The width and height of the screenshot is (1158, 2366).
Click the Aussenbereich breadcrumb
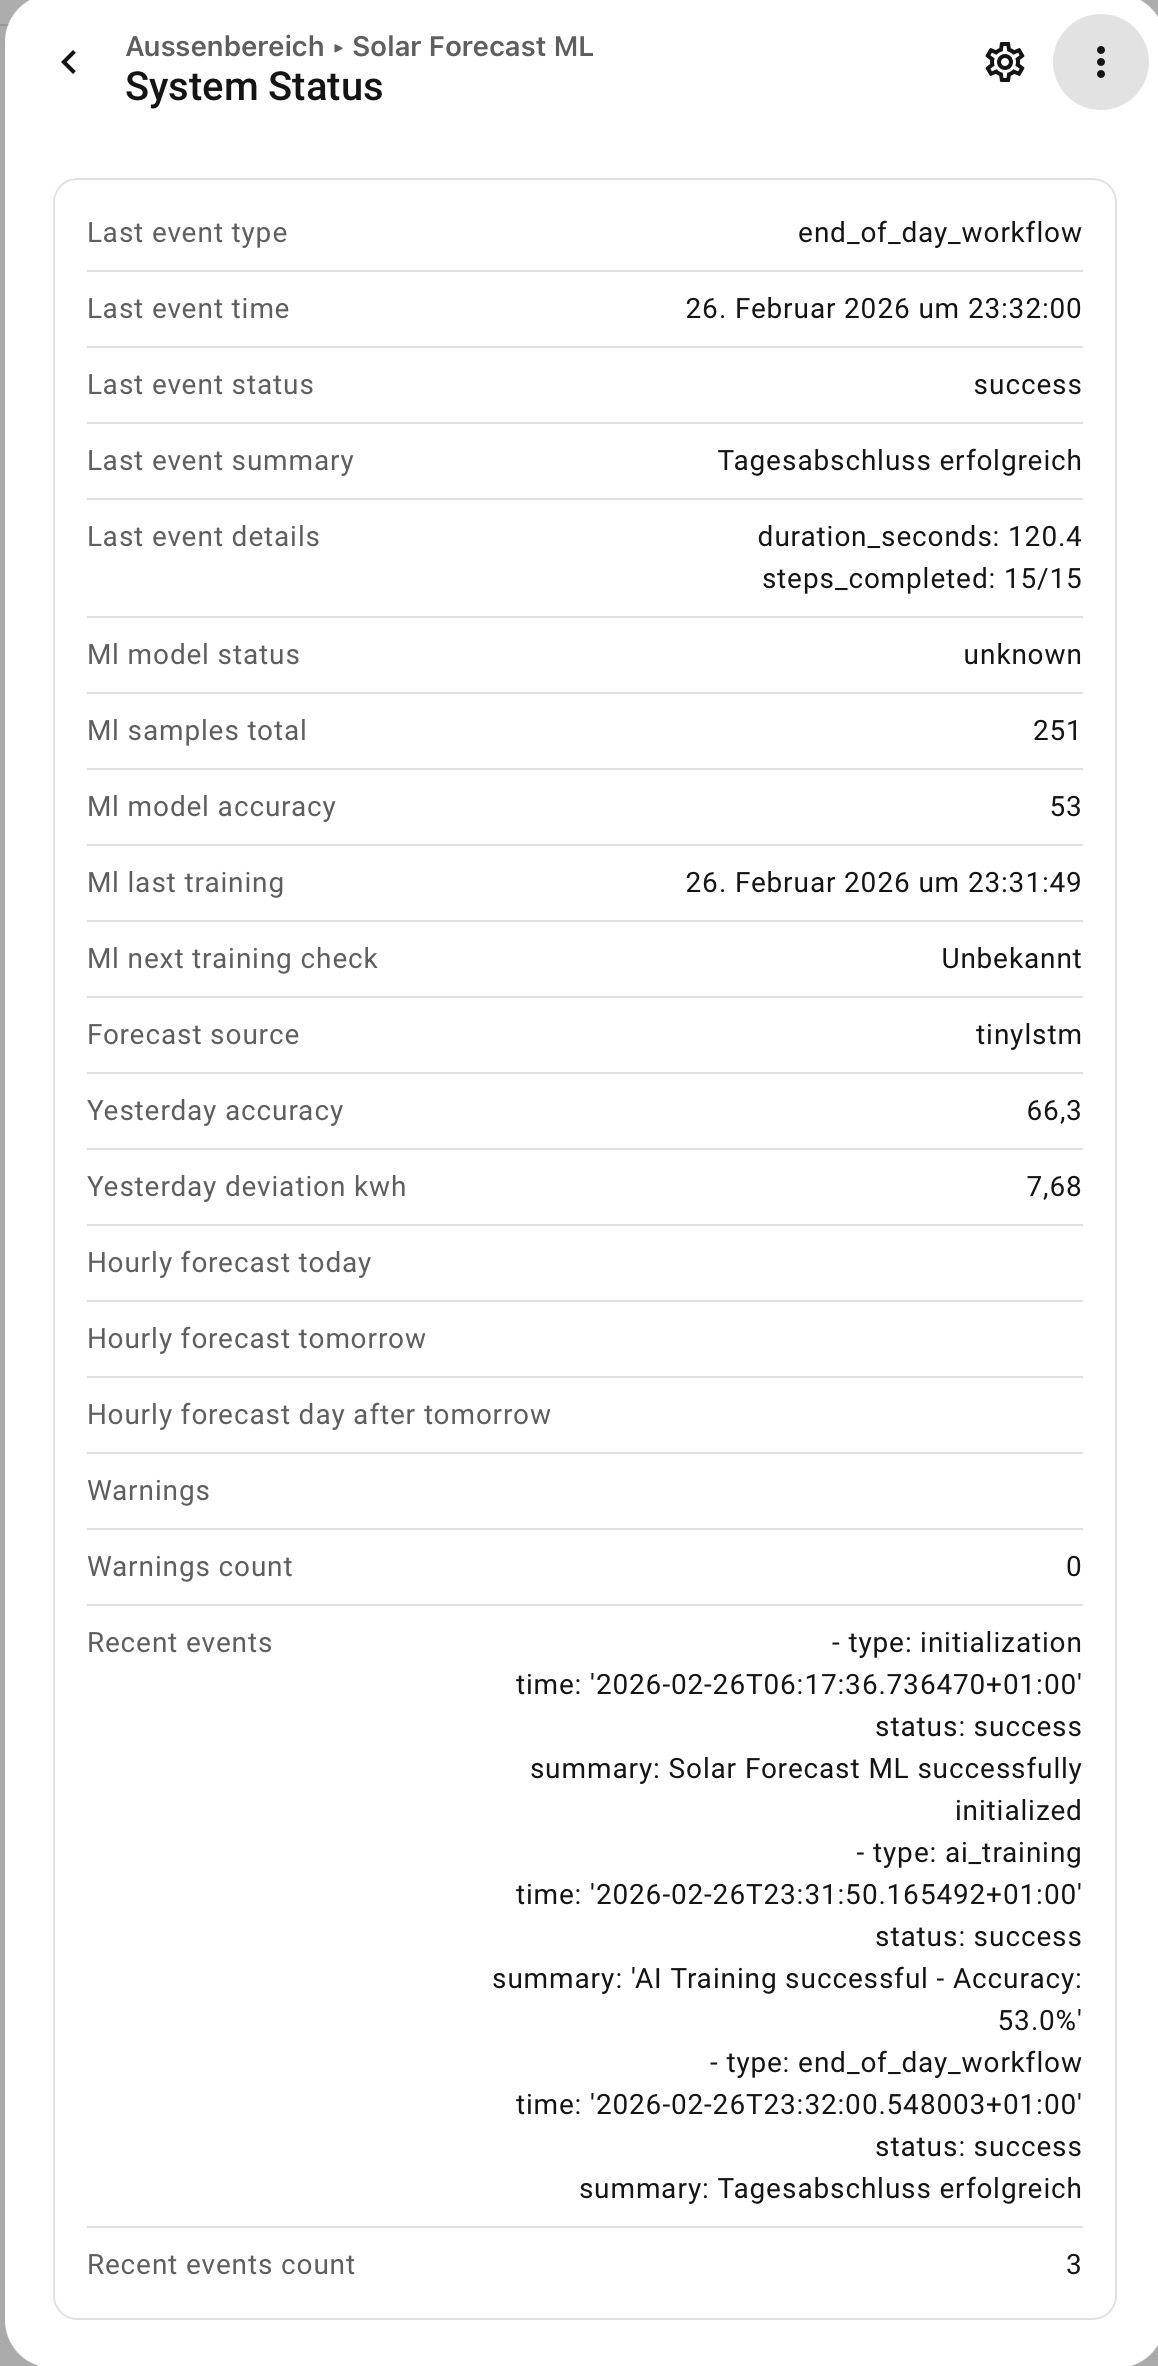[225, 47]
